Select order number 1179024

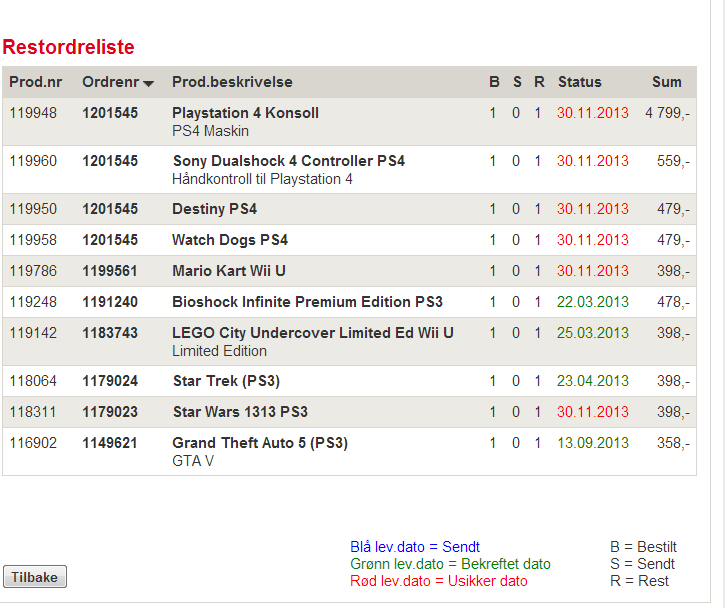(110, 381)
